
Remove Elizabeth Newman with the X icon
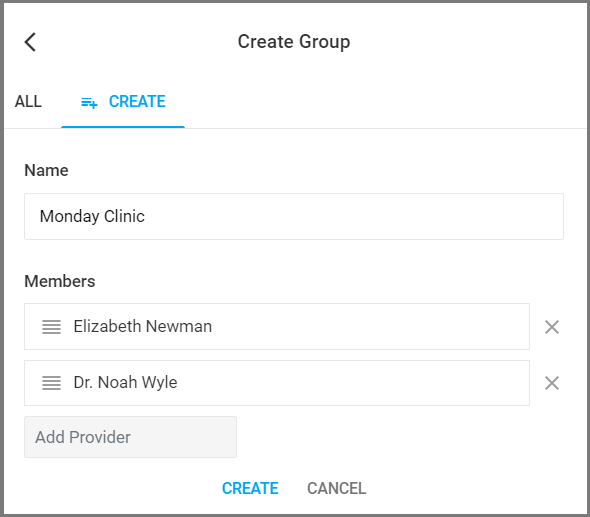[x=552, y=327]
